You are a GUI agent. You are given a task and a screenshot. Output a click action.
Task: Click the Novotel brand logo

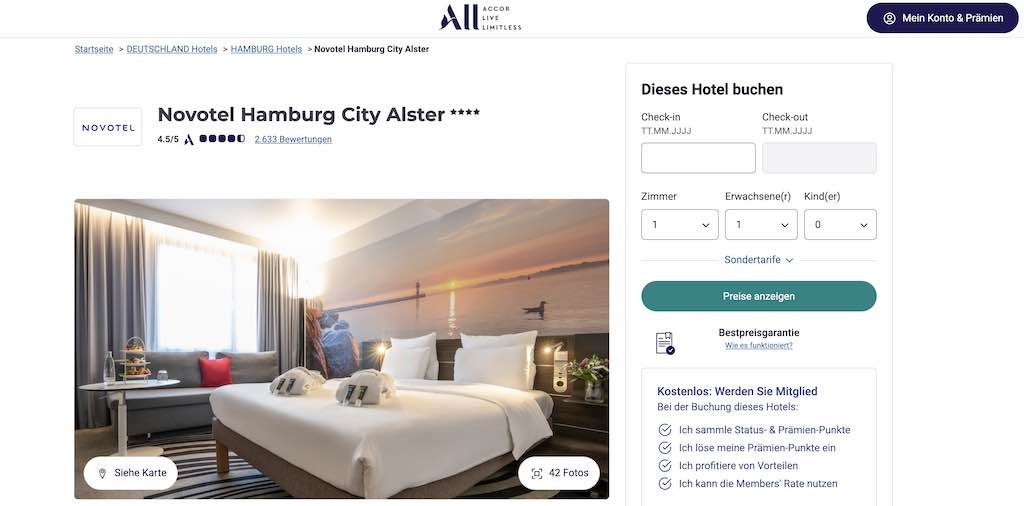(x=108, y=127)
